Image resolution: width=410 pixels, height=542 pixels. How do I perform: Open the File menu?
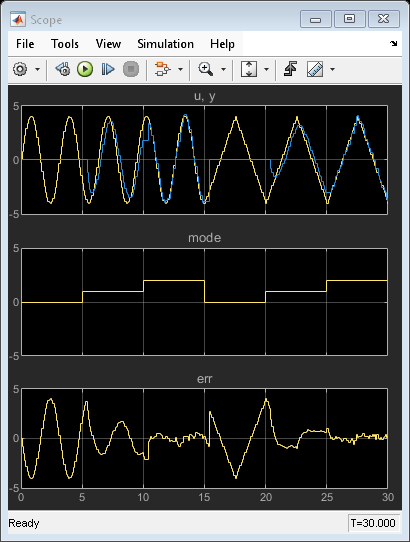tap(25, 44)
